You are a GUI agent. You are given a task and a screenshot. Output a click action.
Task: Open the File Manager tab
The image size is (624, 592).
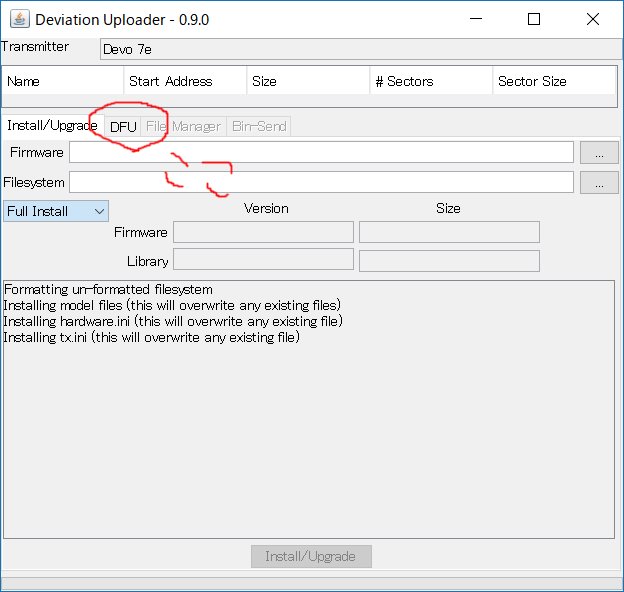click(x=183, y=127)
